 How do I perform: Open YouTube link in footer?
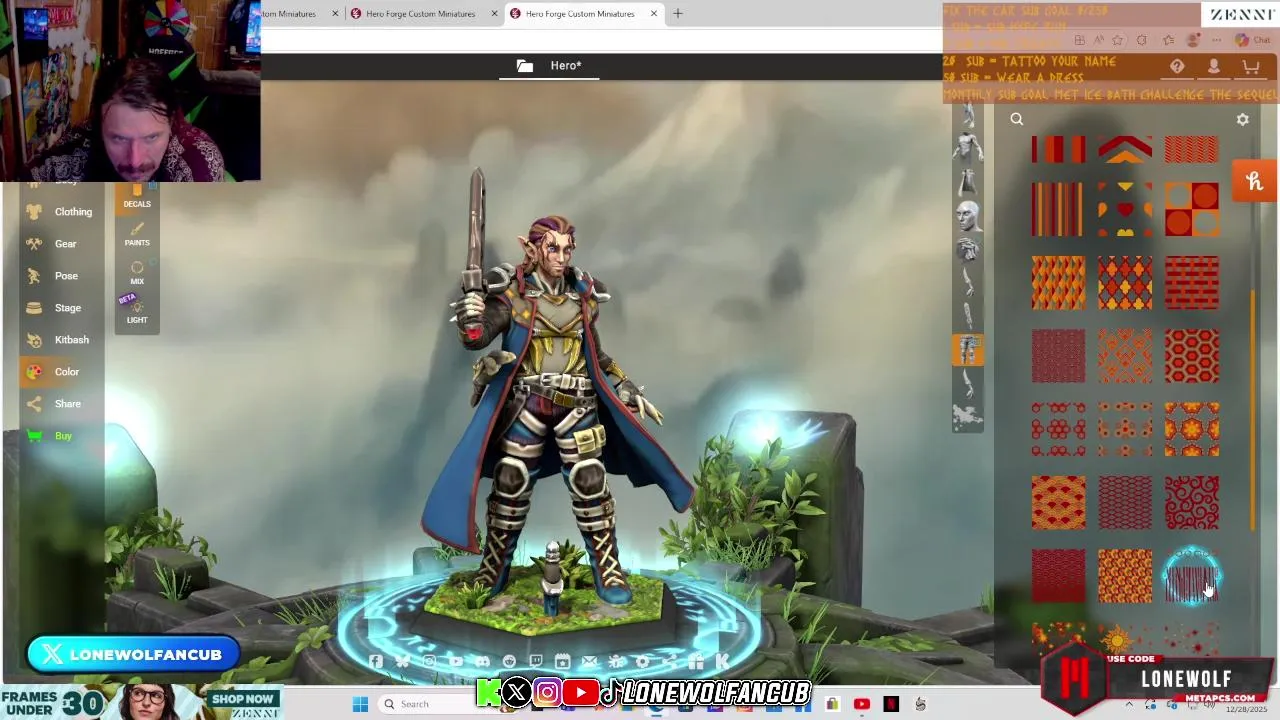[456, 661]
